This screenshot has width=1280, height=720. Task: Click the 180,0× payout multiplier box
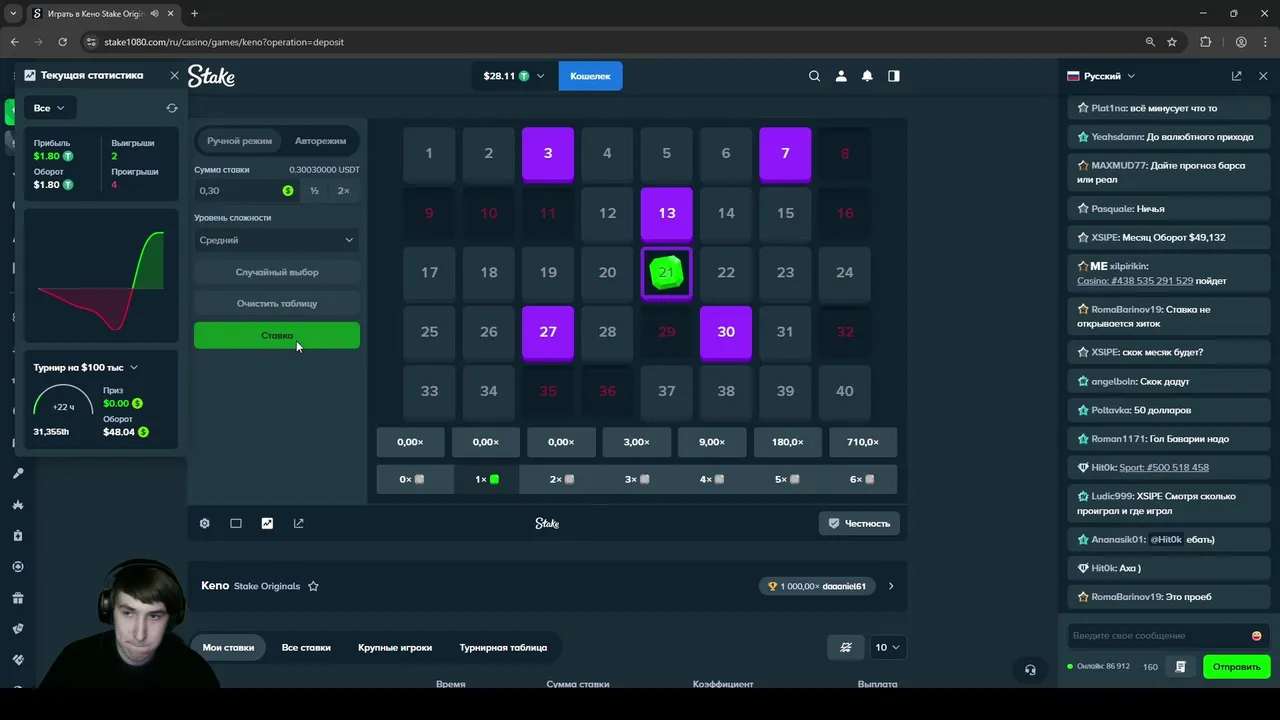pos(787,442)
